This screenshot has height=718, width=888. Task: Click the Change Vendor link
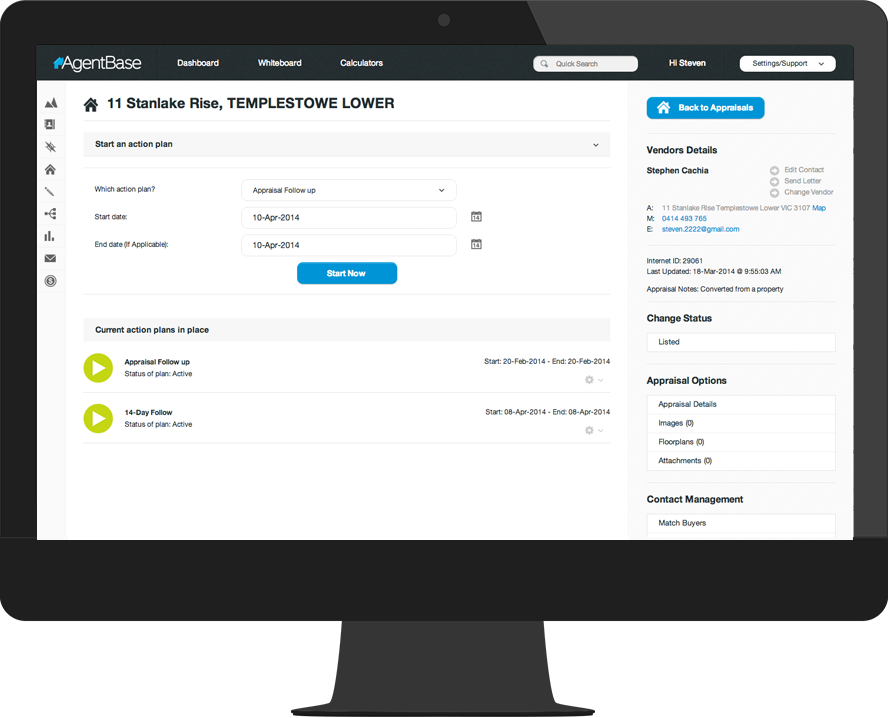tap(809, 193)
